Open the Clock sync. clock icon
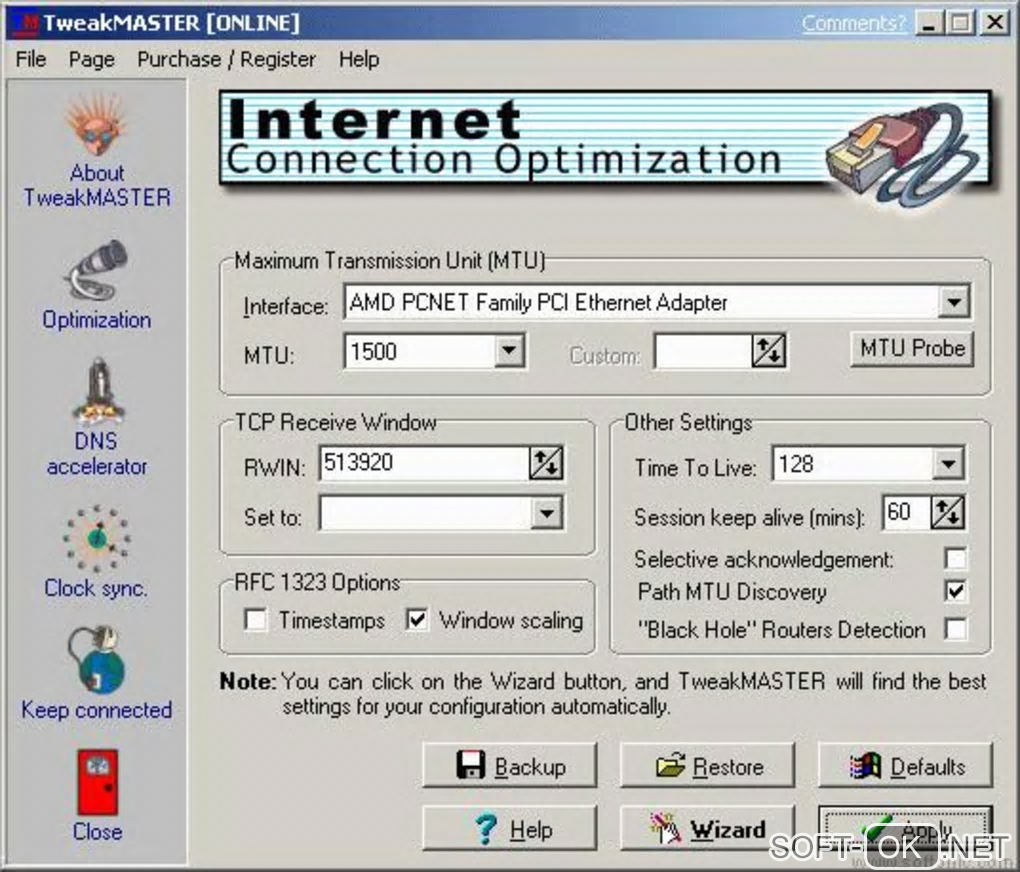 pos(97,538)
